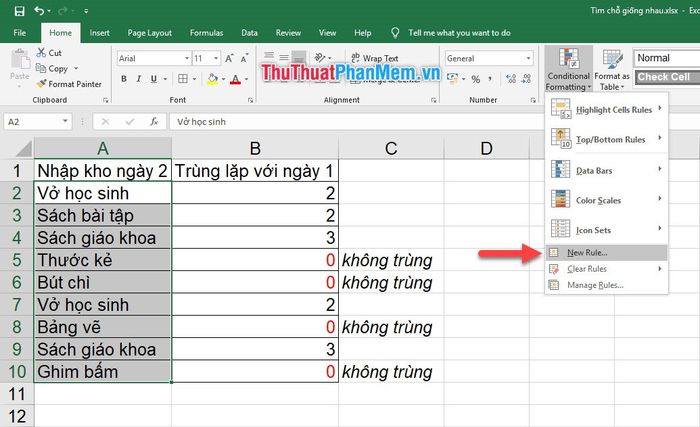
Task: Open the General number format dropdown
Action: click(528, 58)
